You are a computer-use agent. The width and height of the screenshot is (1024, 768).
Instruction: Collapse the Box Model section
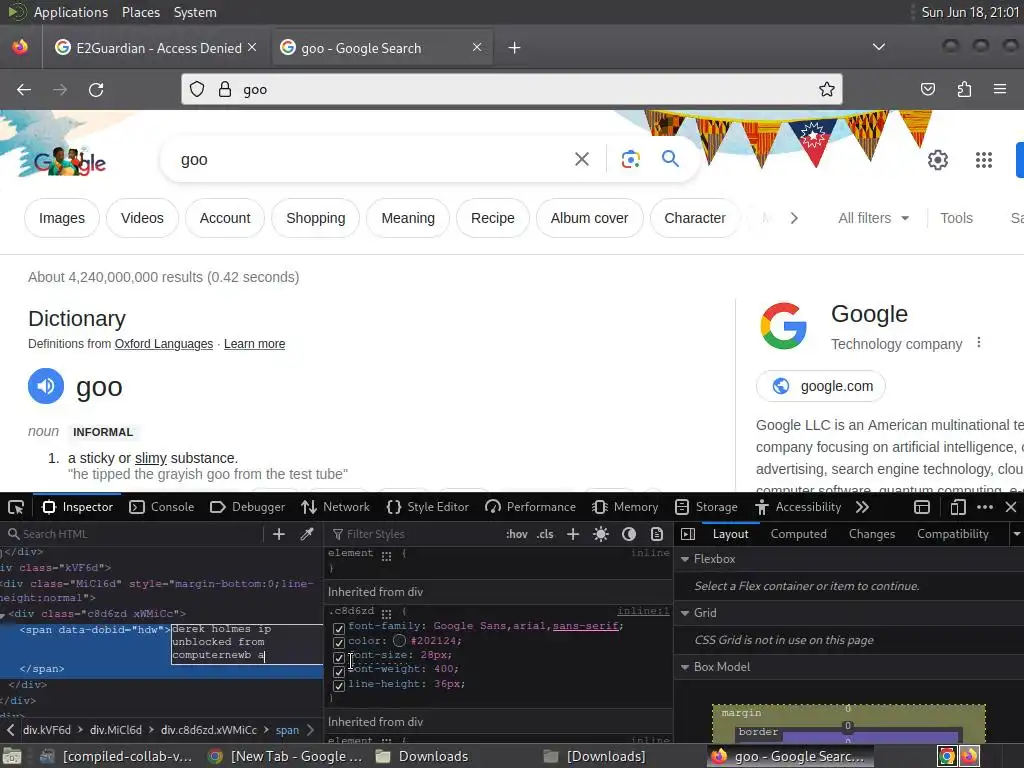(x=685, y=667)
